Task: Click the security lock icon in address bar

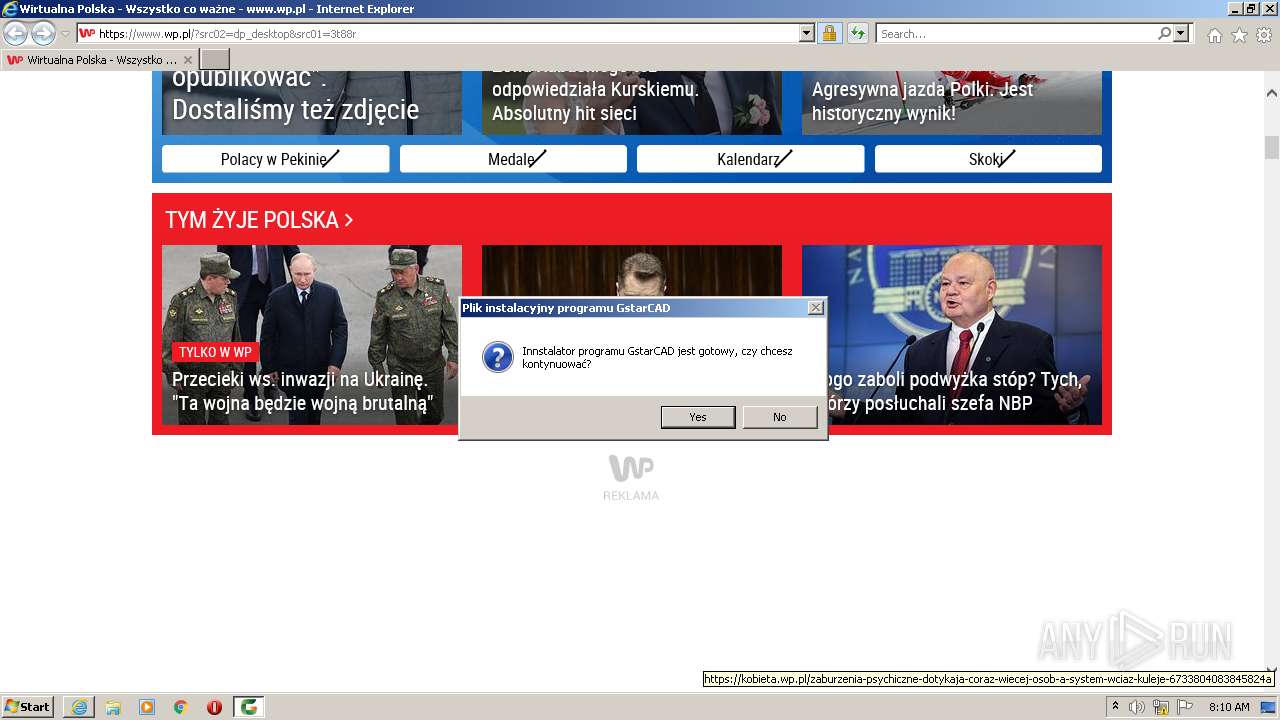Action: (x=829, y=34)
